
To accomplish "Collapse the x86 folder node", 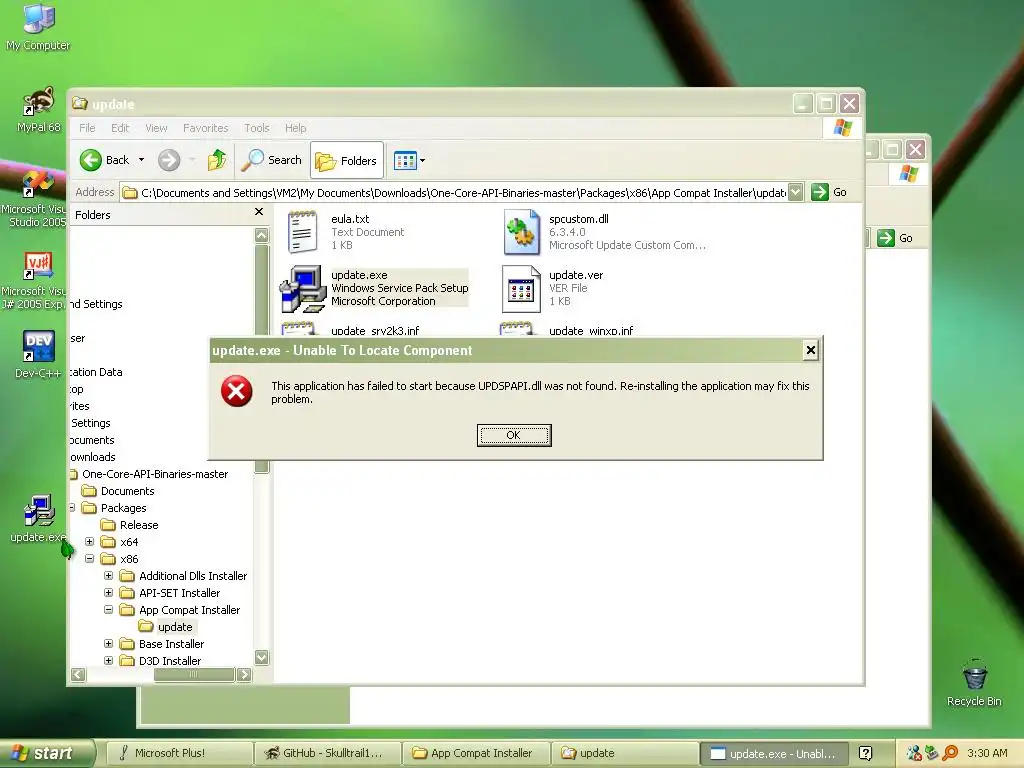I will [89, 559].
